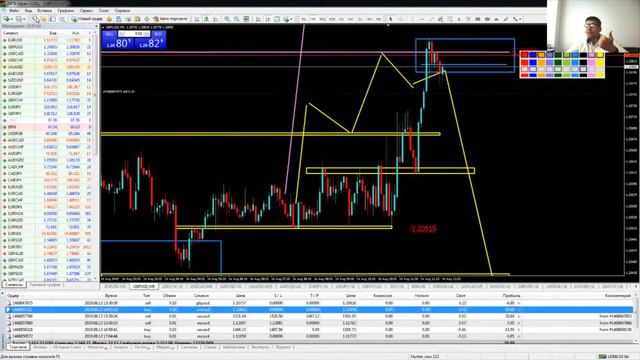Image resolution: width=640 pixels, height=360 pixels.
Task: Click the Profiles toolbar icon
Action: pos(19,19)
